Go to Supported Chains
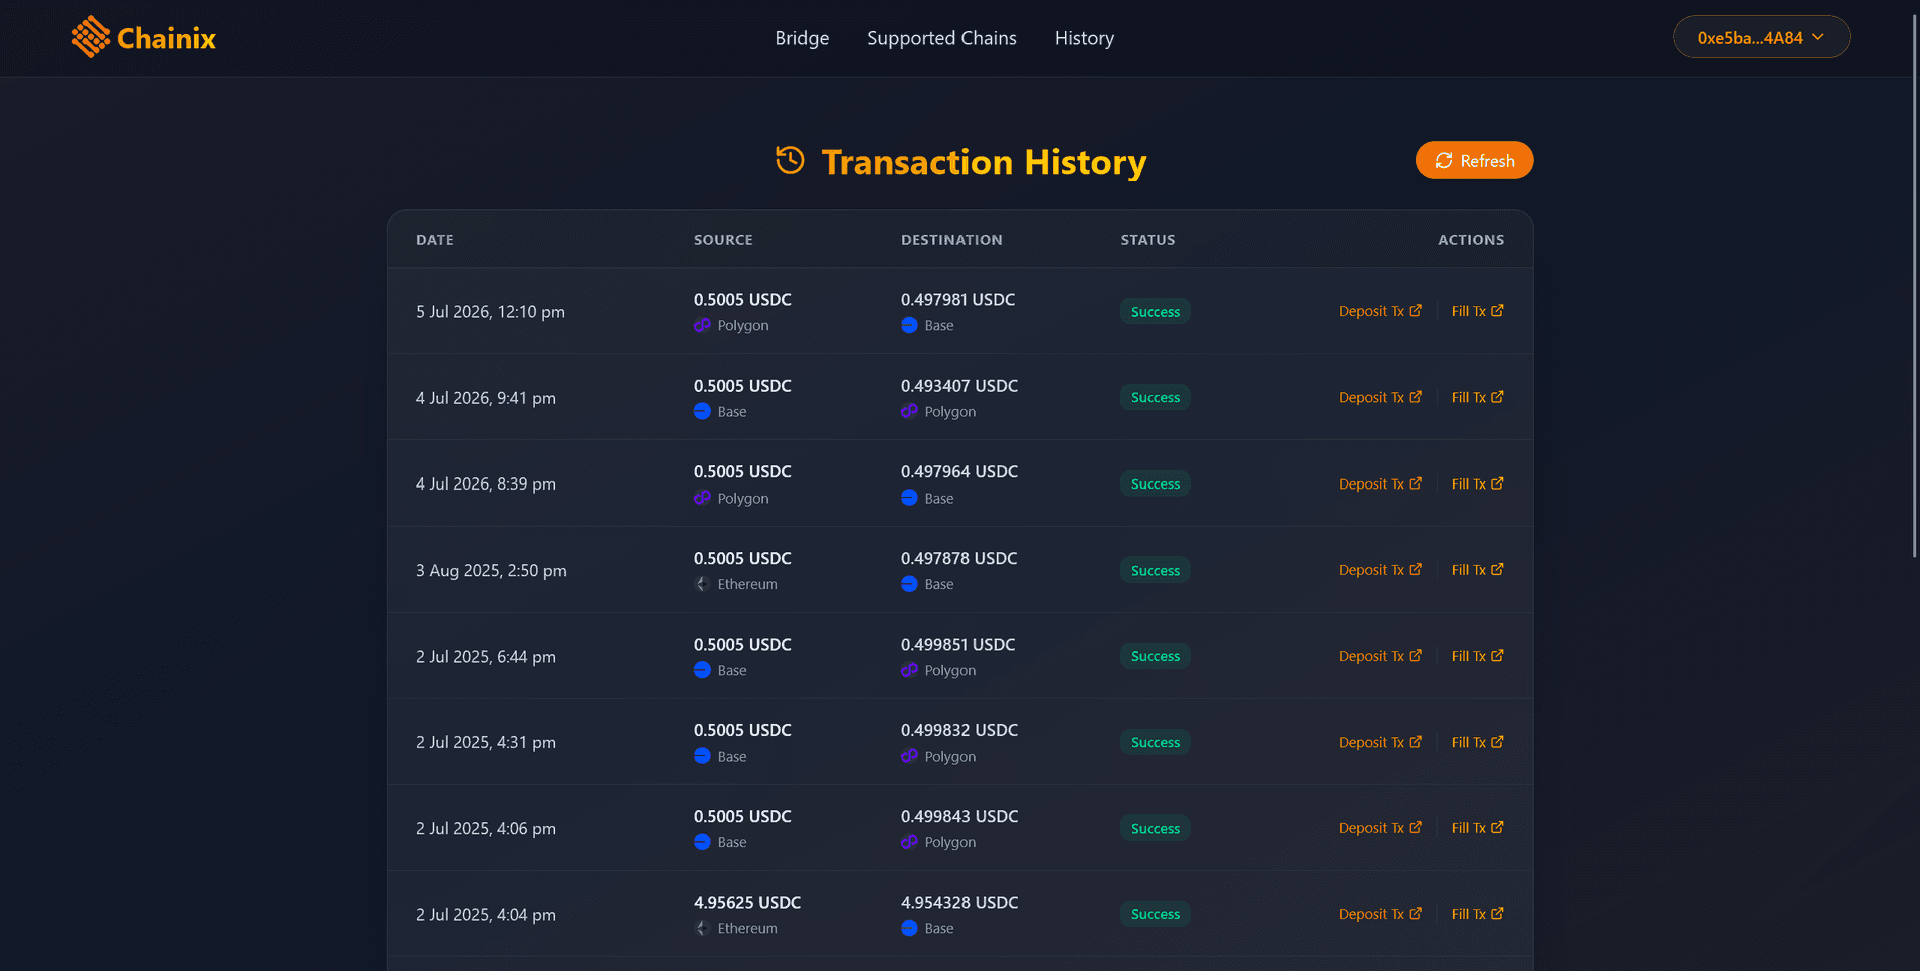The width and height of the screenshot is (1920, 971). click(x=941, y=38)
